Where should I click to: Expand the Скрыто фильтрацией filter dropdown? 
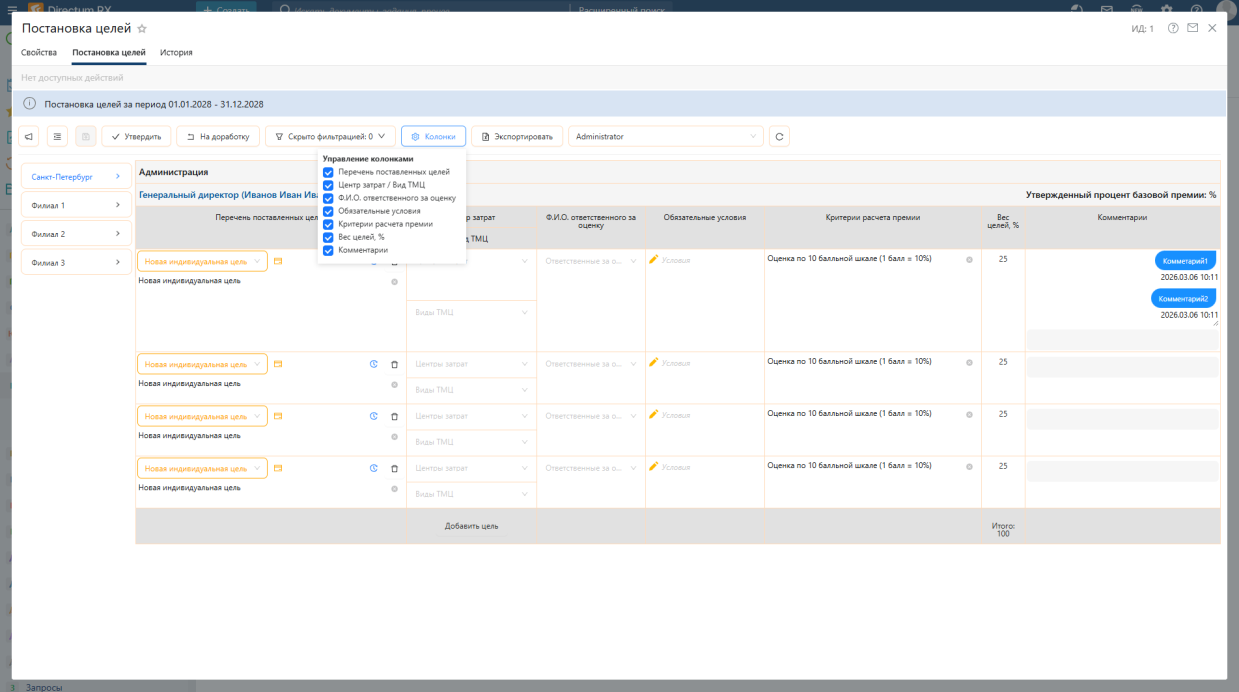coord(329,136)
